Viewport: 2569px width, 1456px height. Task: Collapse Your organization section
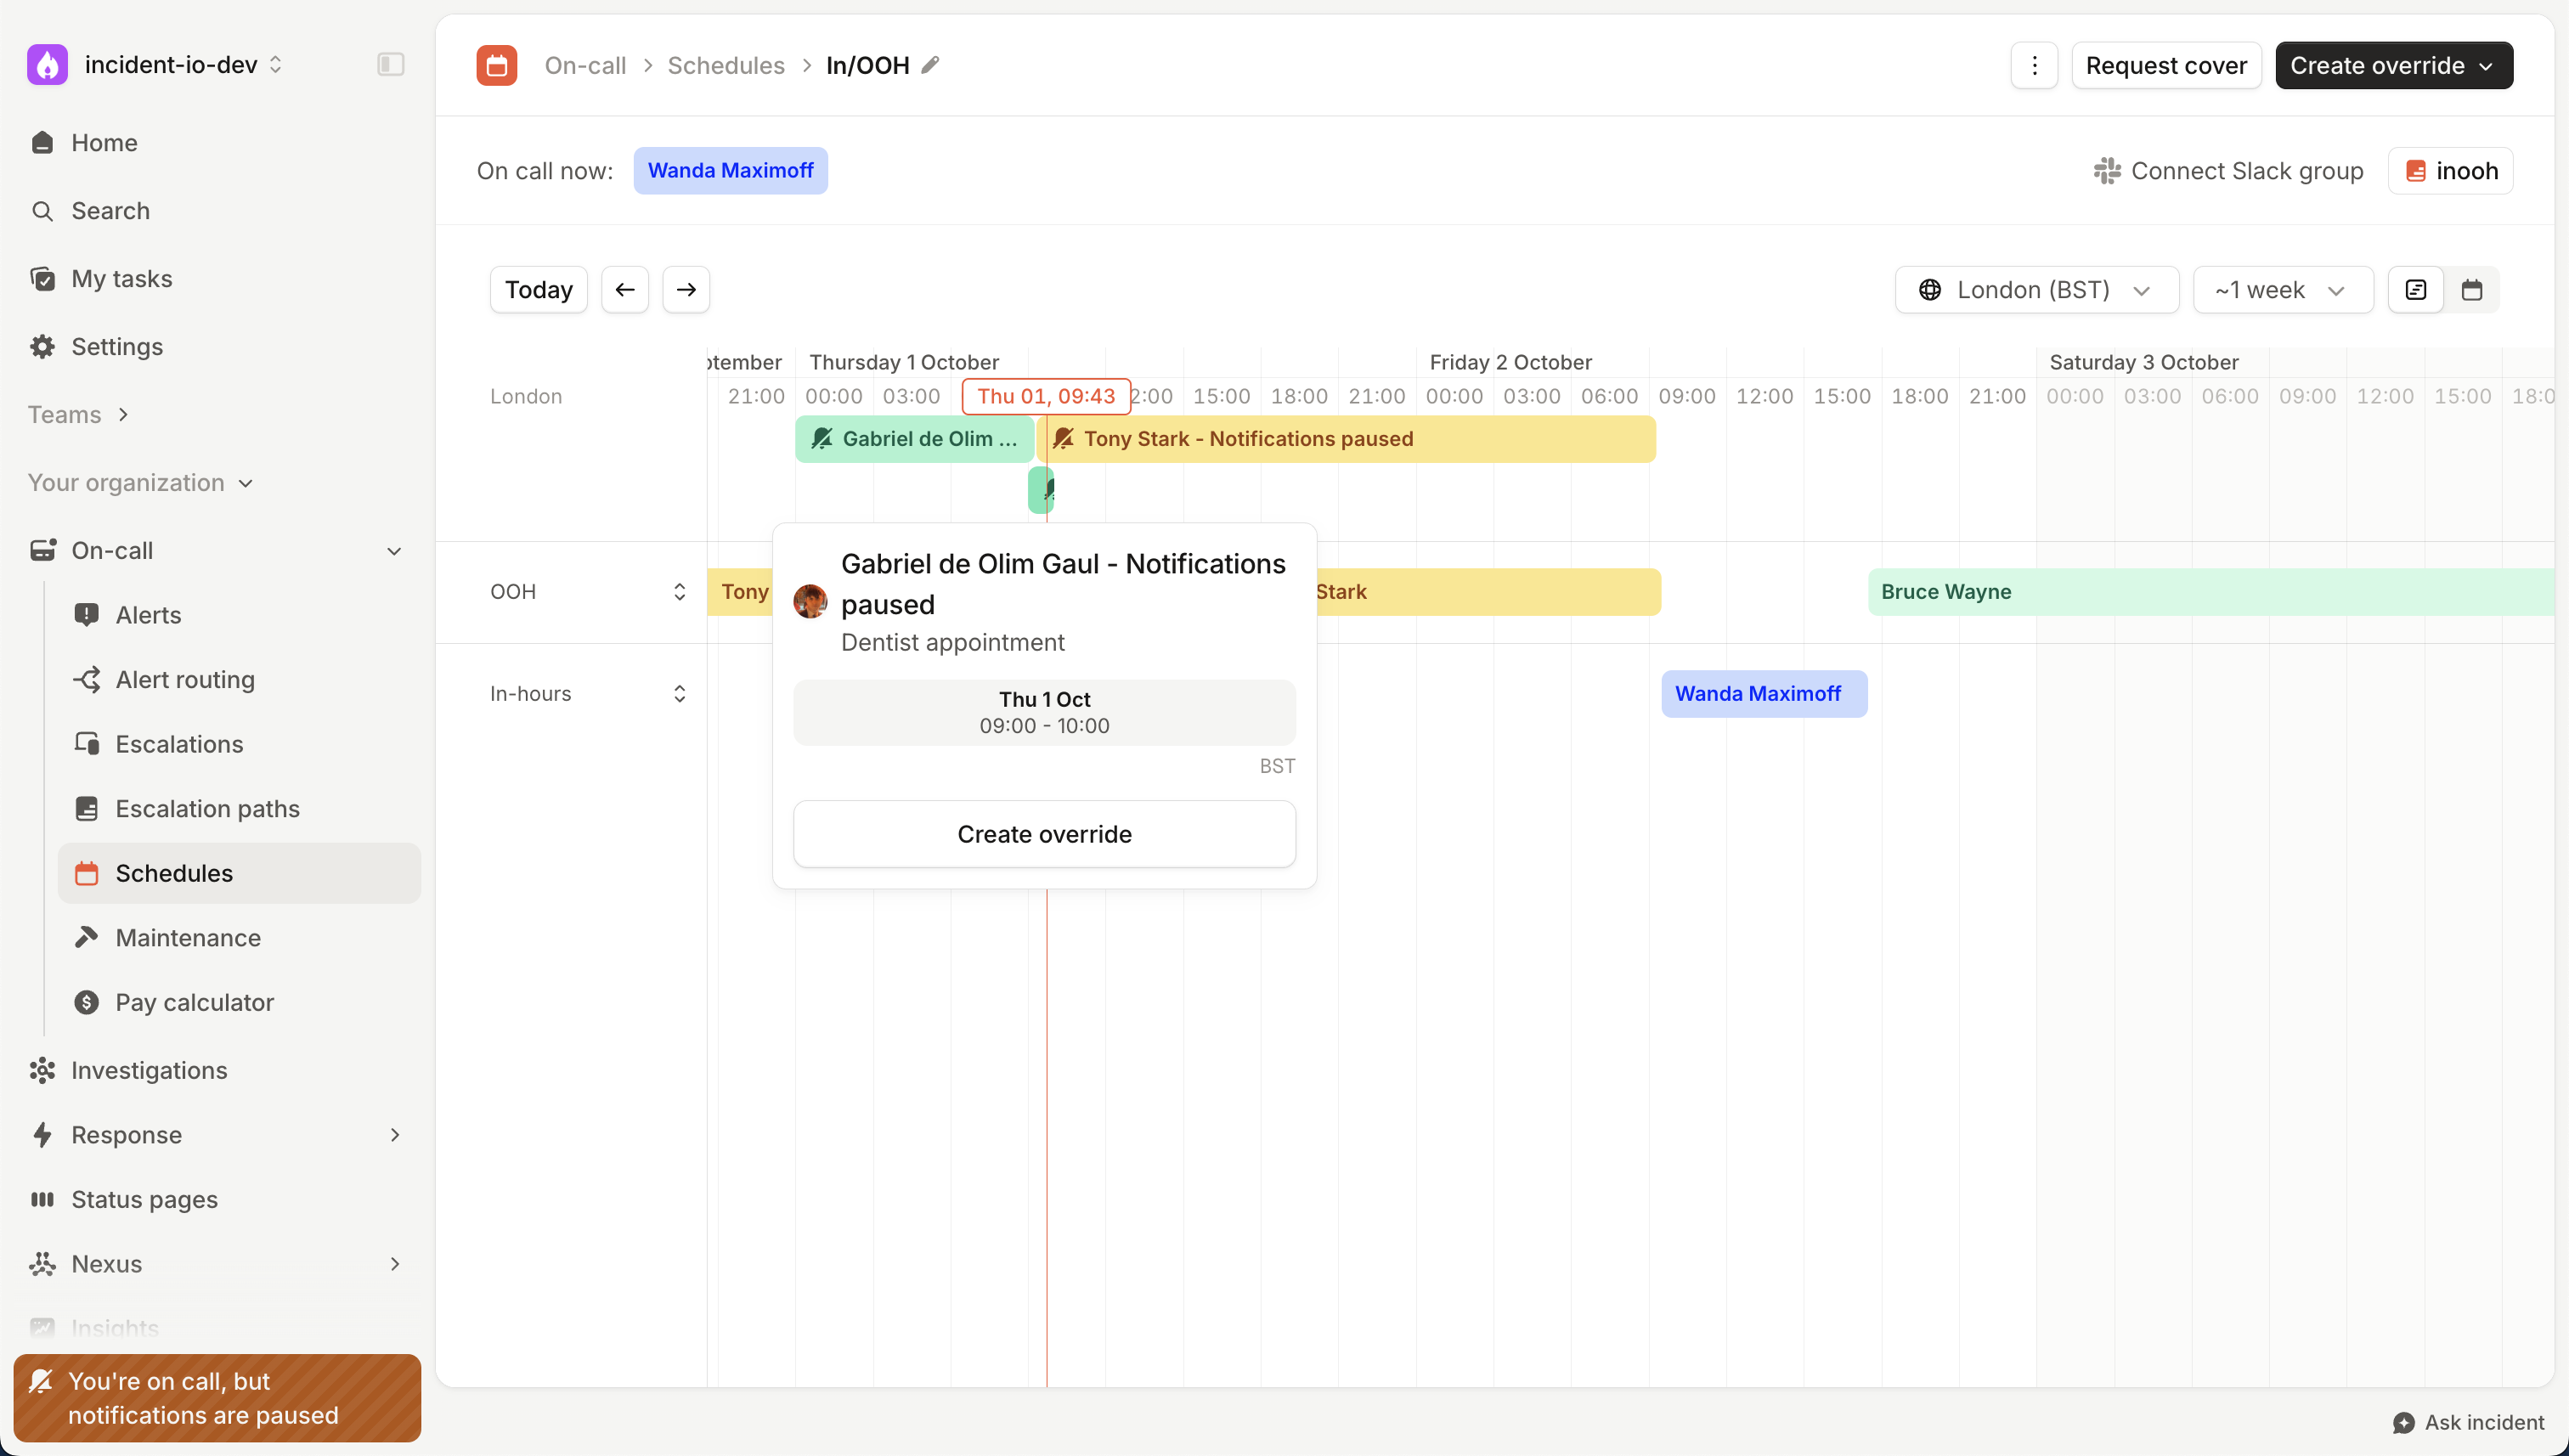tap(140, 483)
